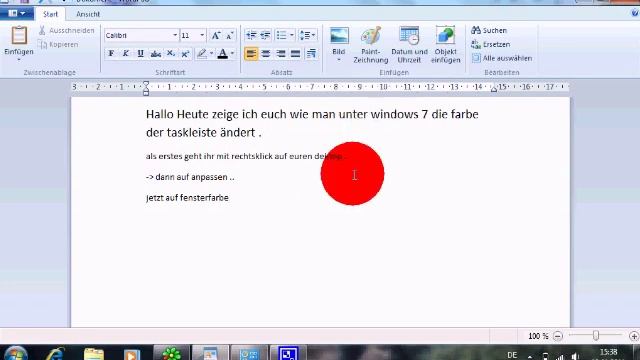Insert a Paint-Zeichnung drawing
The height and width of the screenshot is (360, 640).
tap(371, 45)
